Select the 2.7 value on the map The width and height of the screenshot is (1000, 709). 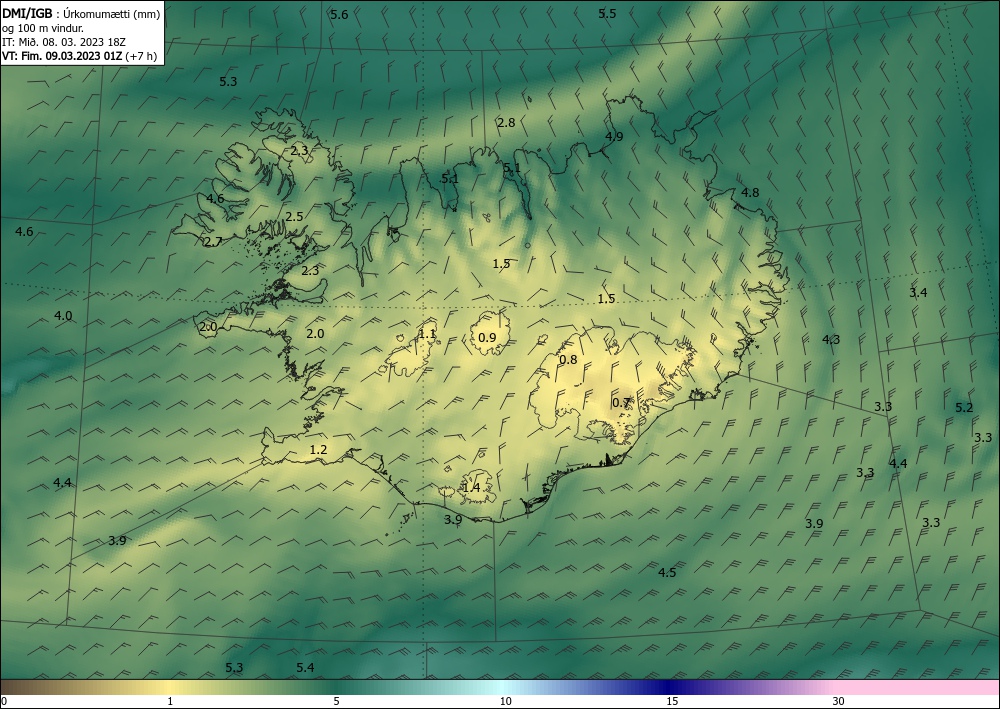(212, 242)
